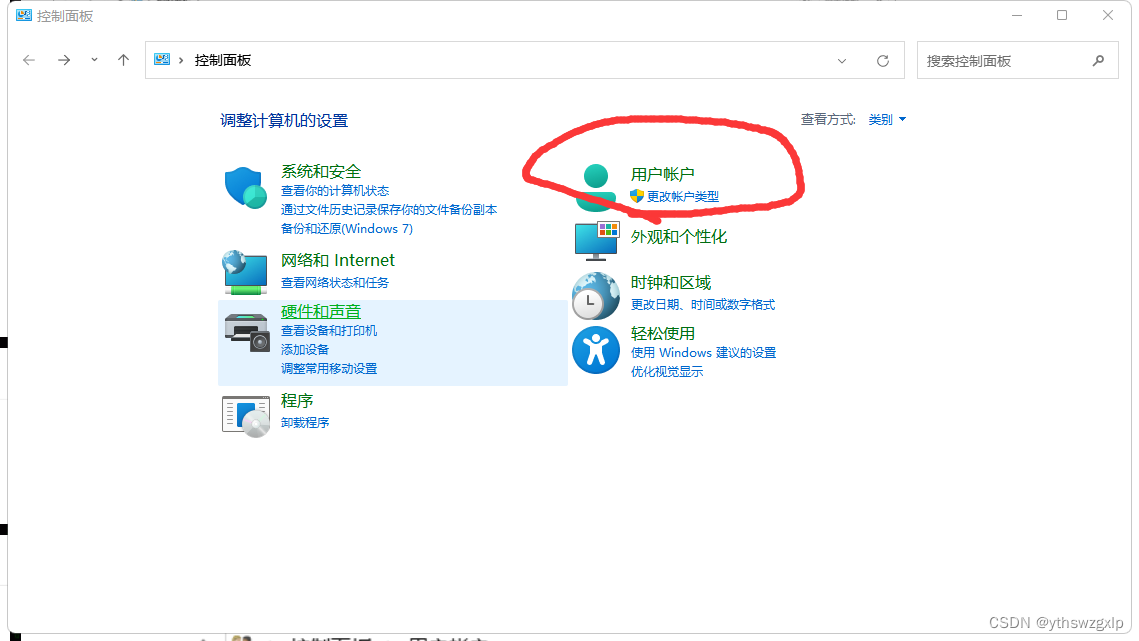Open the 系统和安全 category
The height and width of the screenshot is (641, 1139).
click(x=321, y=172)
